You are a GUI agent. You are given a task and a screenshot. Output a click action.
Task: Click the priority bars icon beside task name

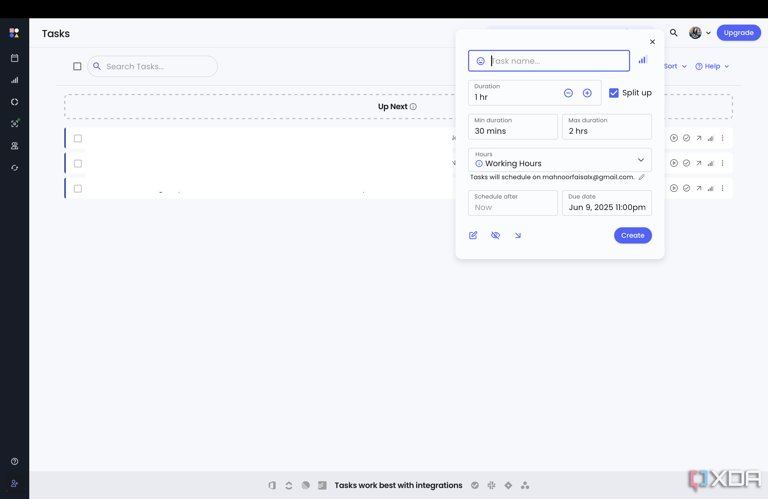point(642,60)
